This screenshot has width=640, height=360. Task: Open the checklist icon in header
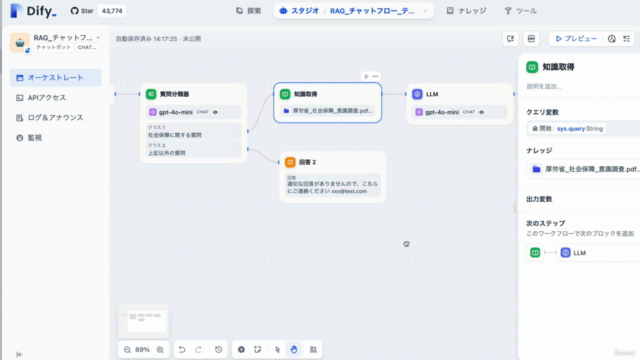click(627, 39)
